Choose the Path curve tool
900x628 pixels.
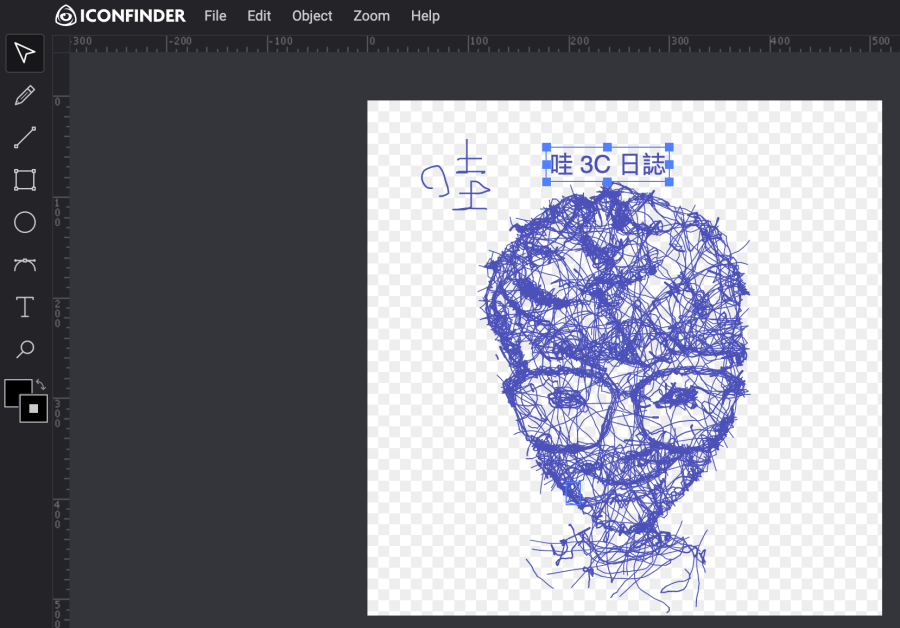coord(25,265)
